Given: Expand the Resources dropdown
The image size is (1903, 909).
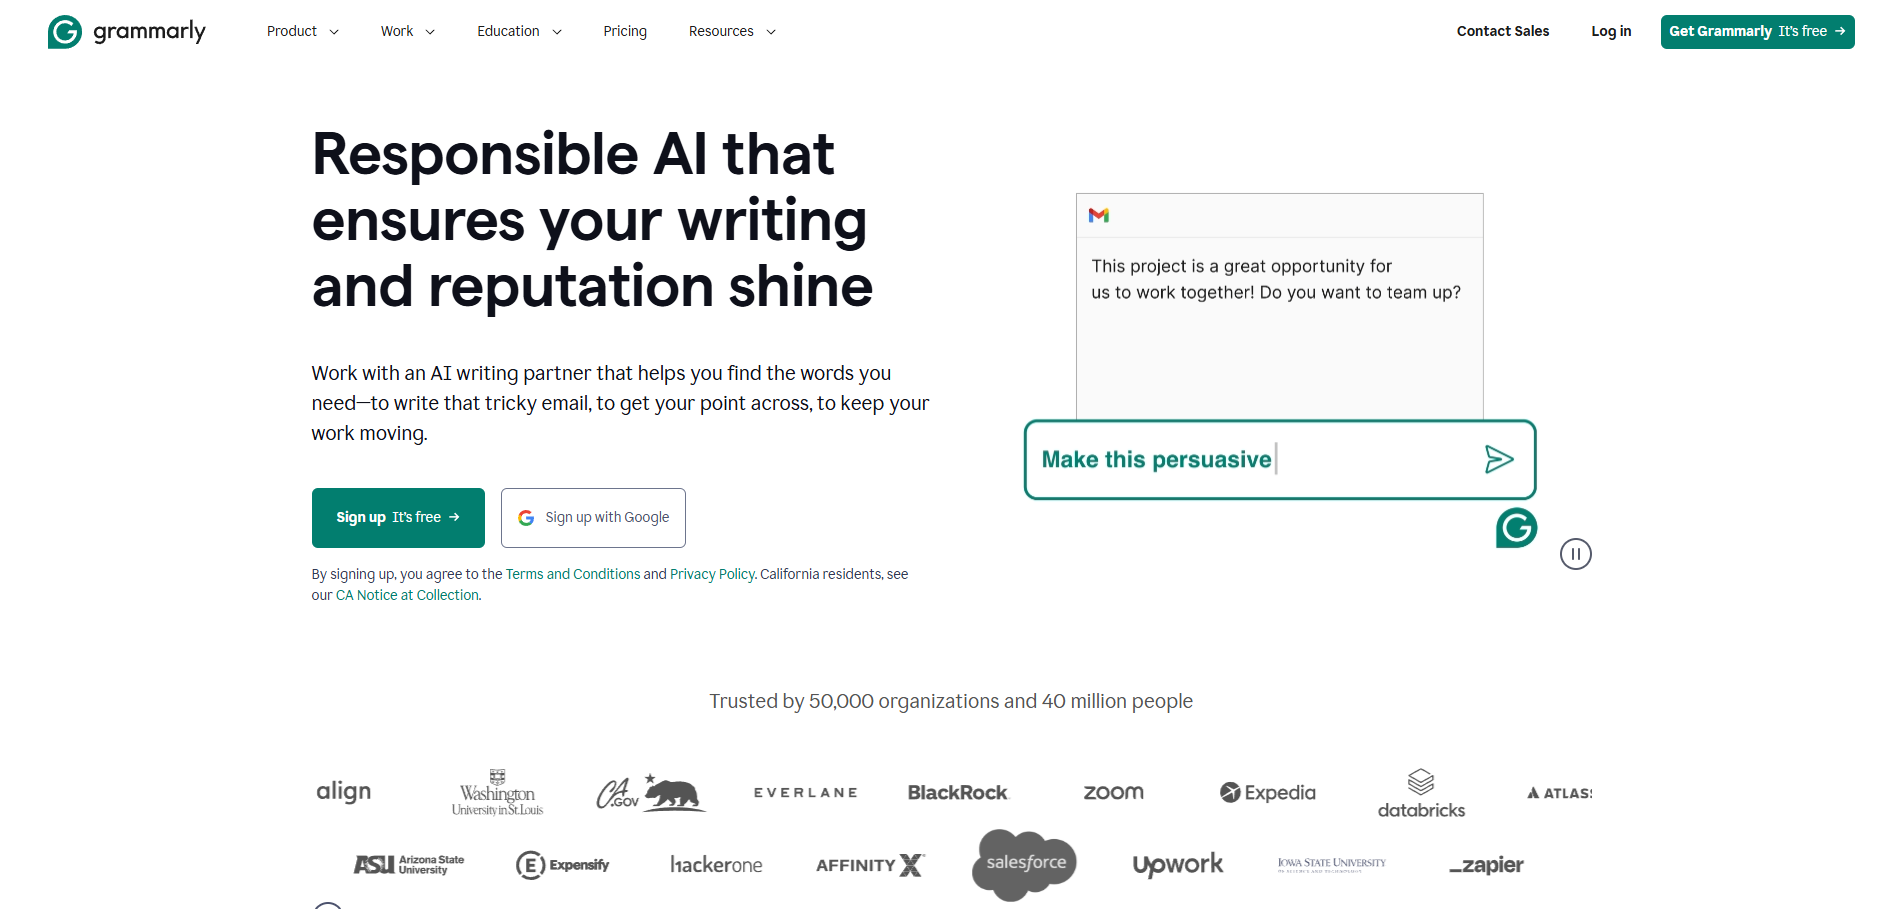Looking at the screenshot, I should click(x=731, y=31).
